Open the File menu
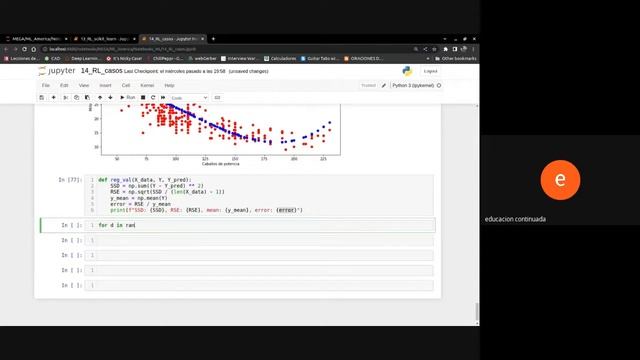This screenshot has width=640, height=360. [x=46, y=85]
